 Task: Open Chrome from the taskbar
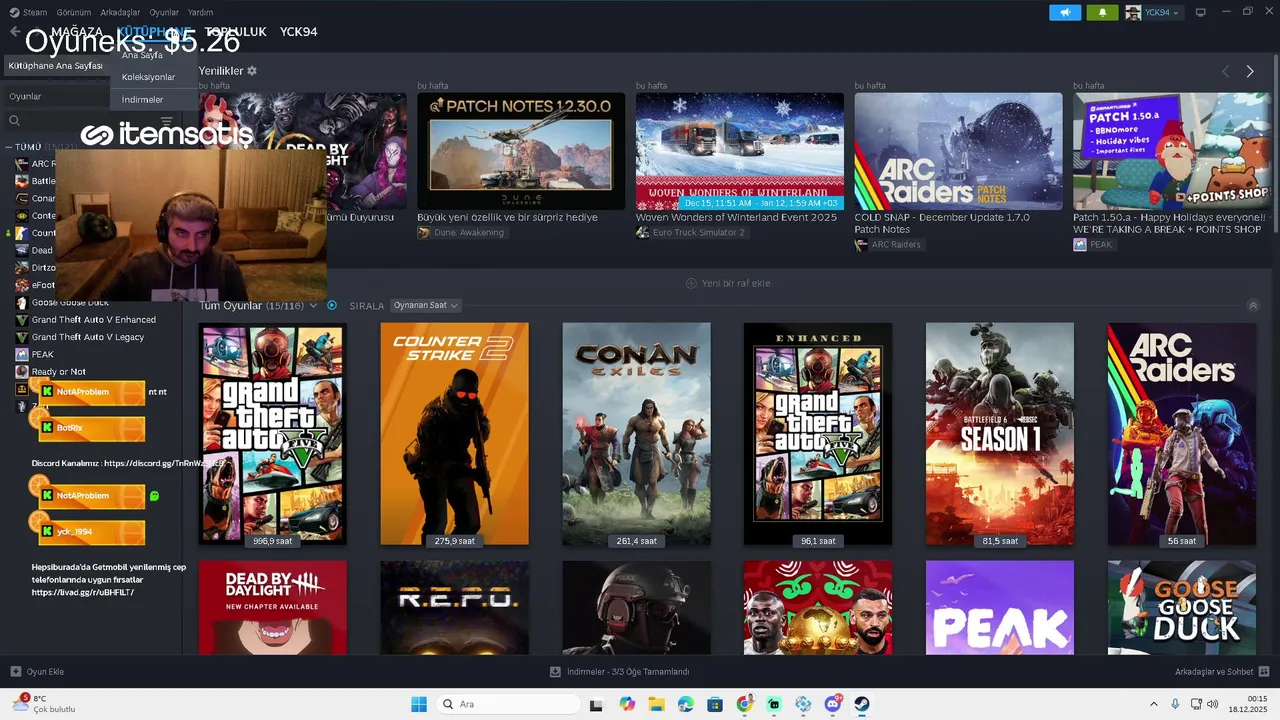pos(744,704)
